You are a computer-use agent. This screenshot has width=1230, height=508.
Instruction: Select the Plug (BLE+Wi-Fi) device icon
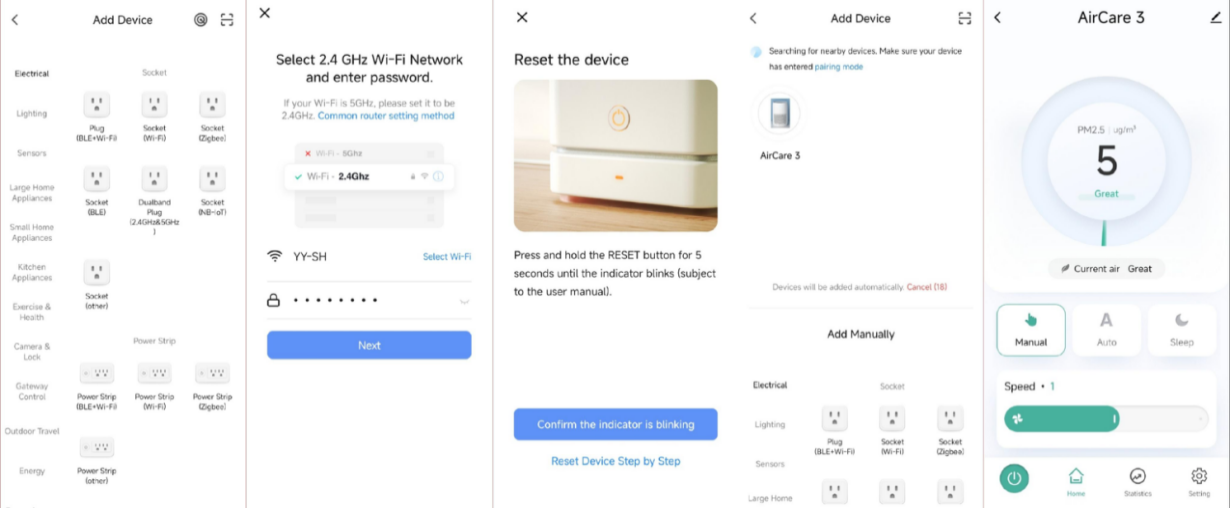(96, 104)
